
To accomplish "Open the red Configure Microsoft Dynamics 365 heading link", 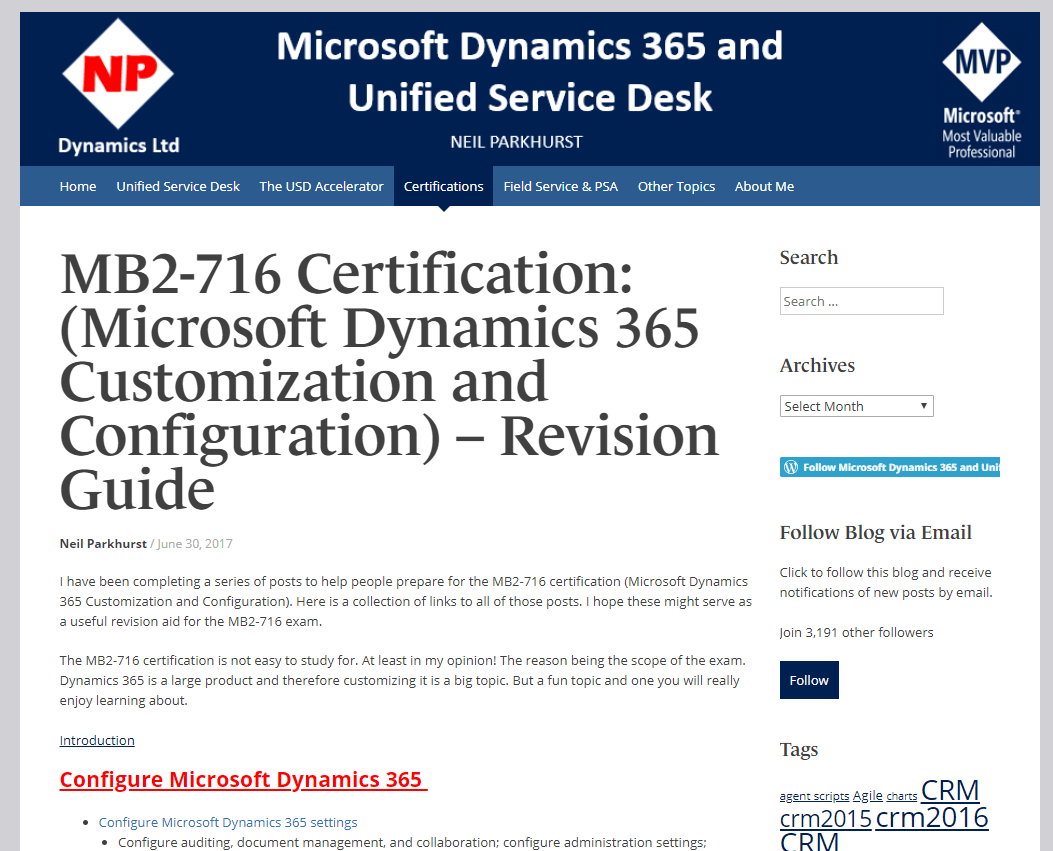I will pyautogui.click(x=243, y=780).
